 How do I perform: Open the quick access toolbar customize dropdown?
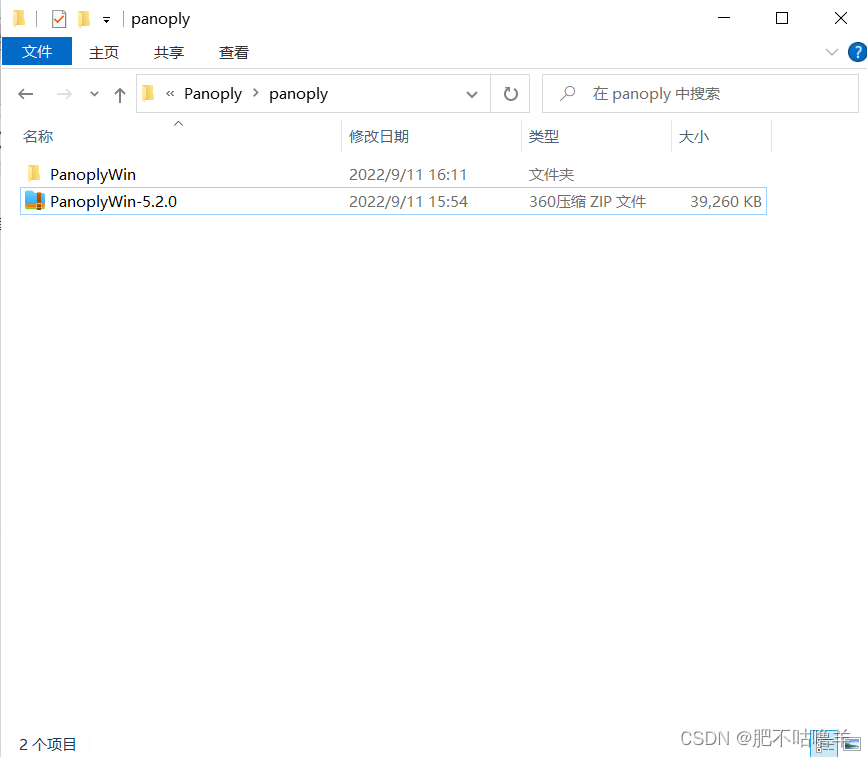pos(106,18)
